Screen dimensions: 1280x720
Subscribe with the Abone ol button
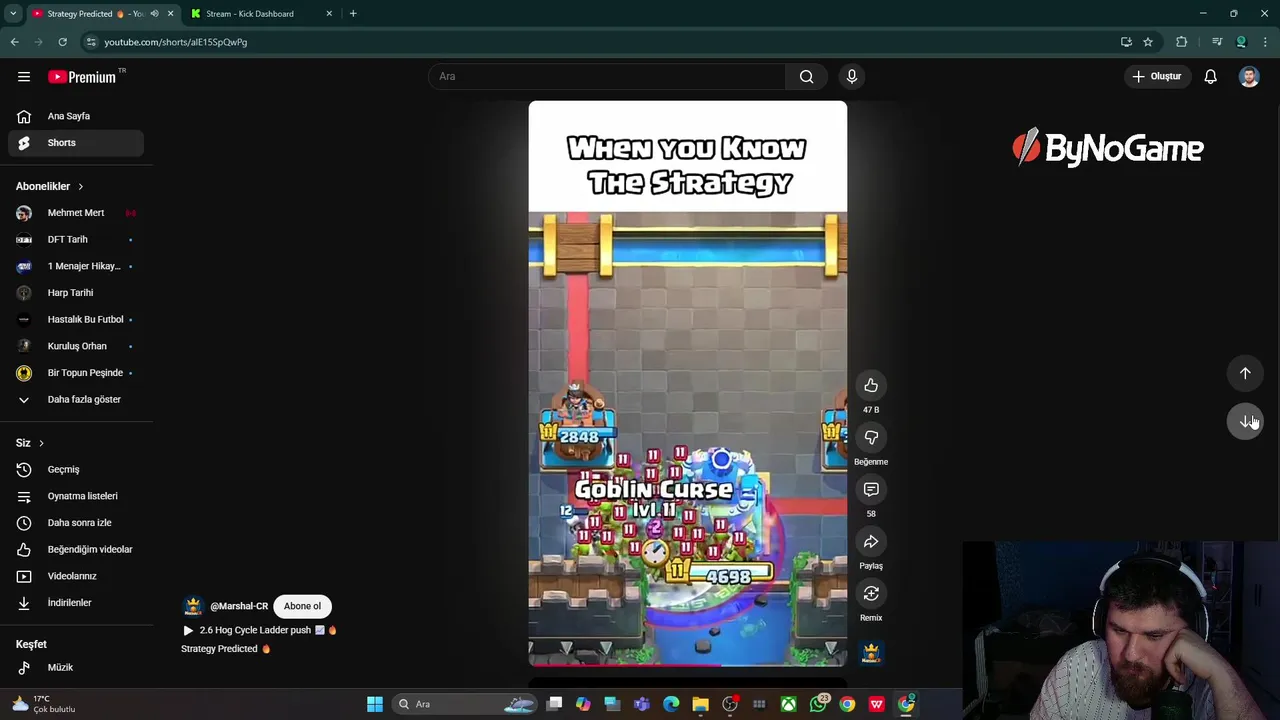[302, 606]
